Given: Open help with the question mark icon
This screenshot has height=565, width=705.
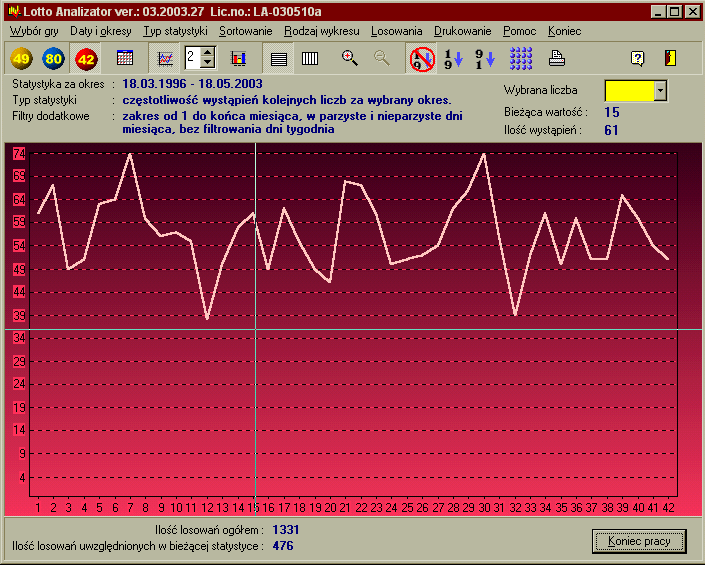Looking at the screenshot, I should click(638, 58).
